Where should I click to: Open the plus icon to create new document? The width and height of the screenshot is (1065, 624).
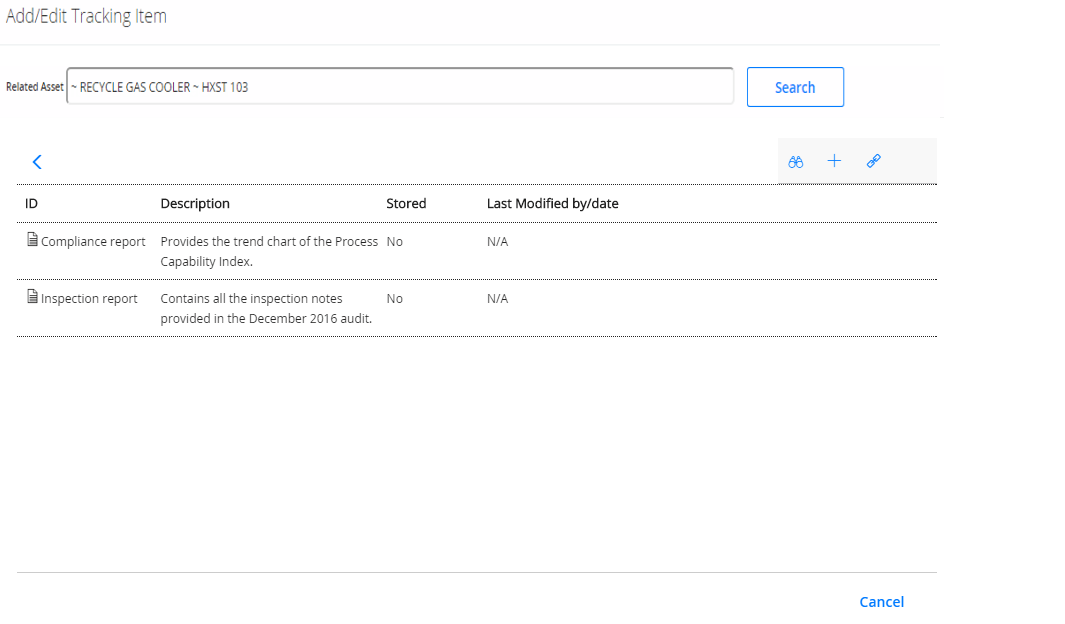point(834,161)
